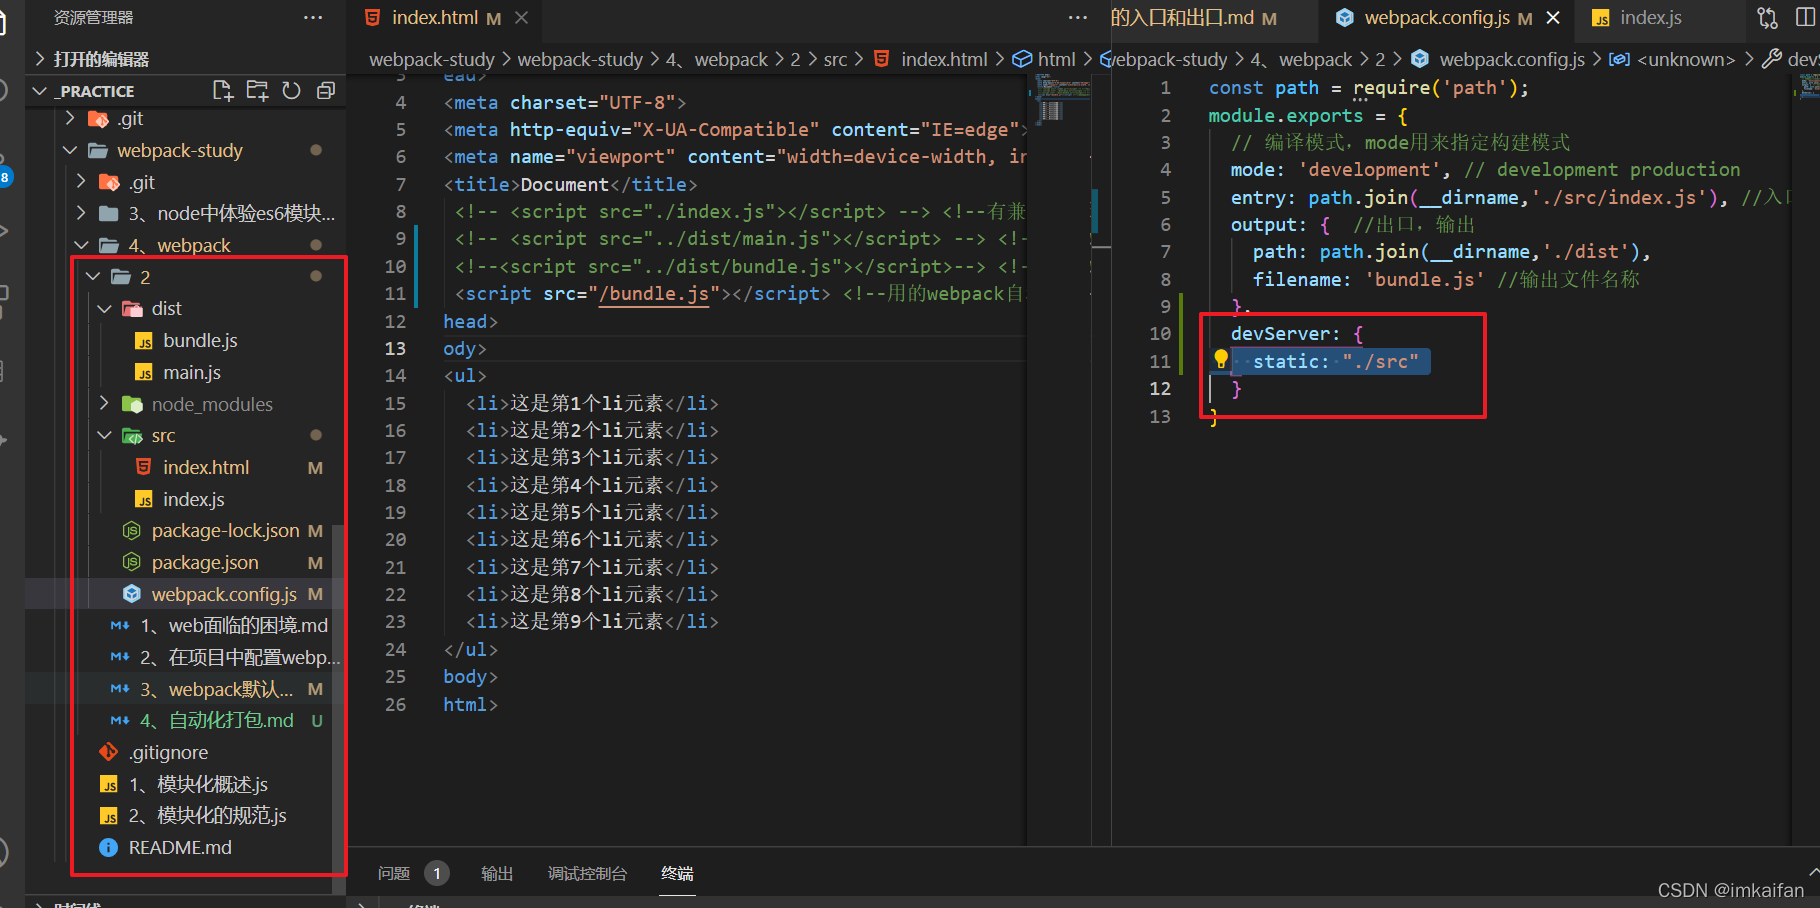1820x908 pixels.
Task: Select webpack.config.js in the file tree
Action: (224, 595)
